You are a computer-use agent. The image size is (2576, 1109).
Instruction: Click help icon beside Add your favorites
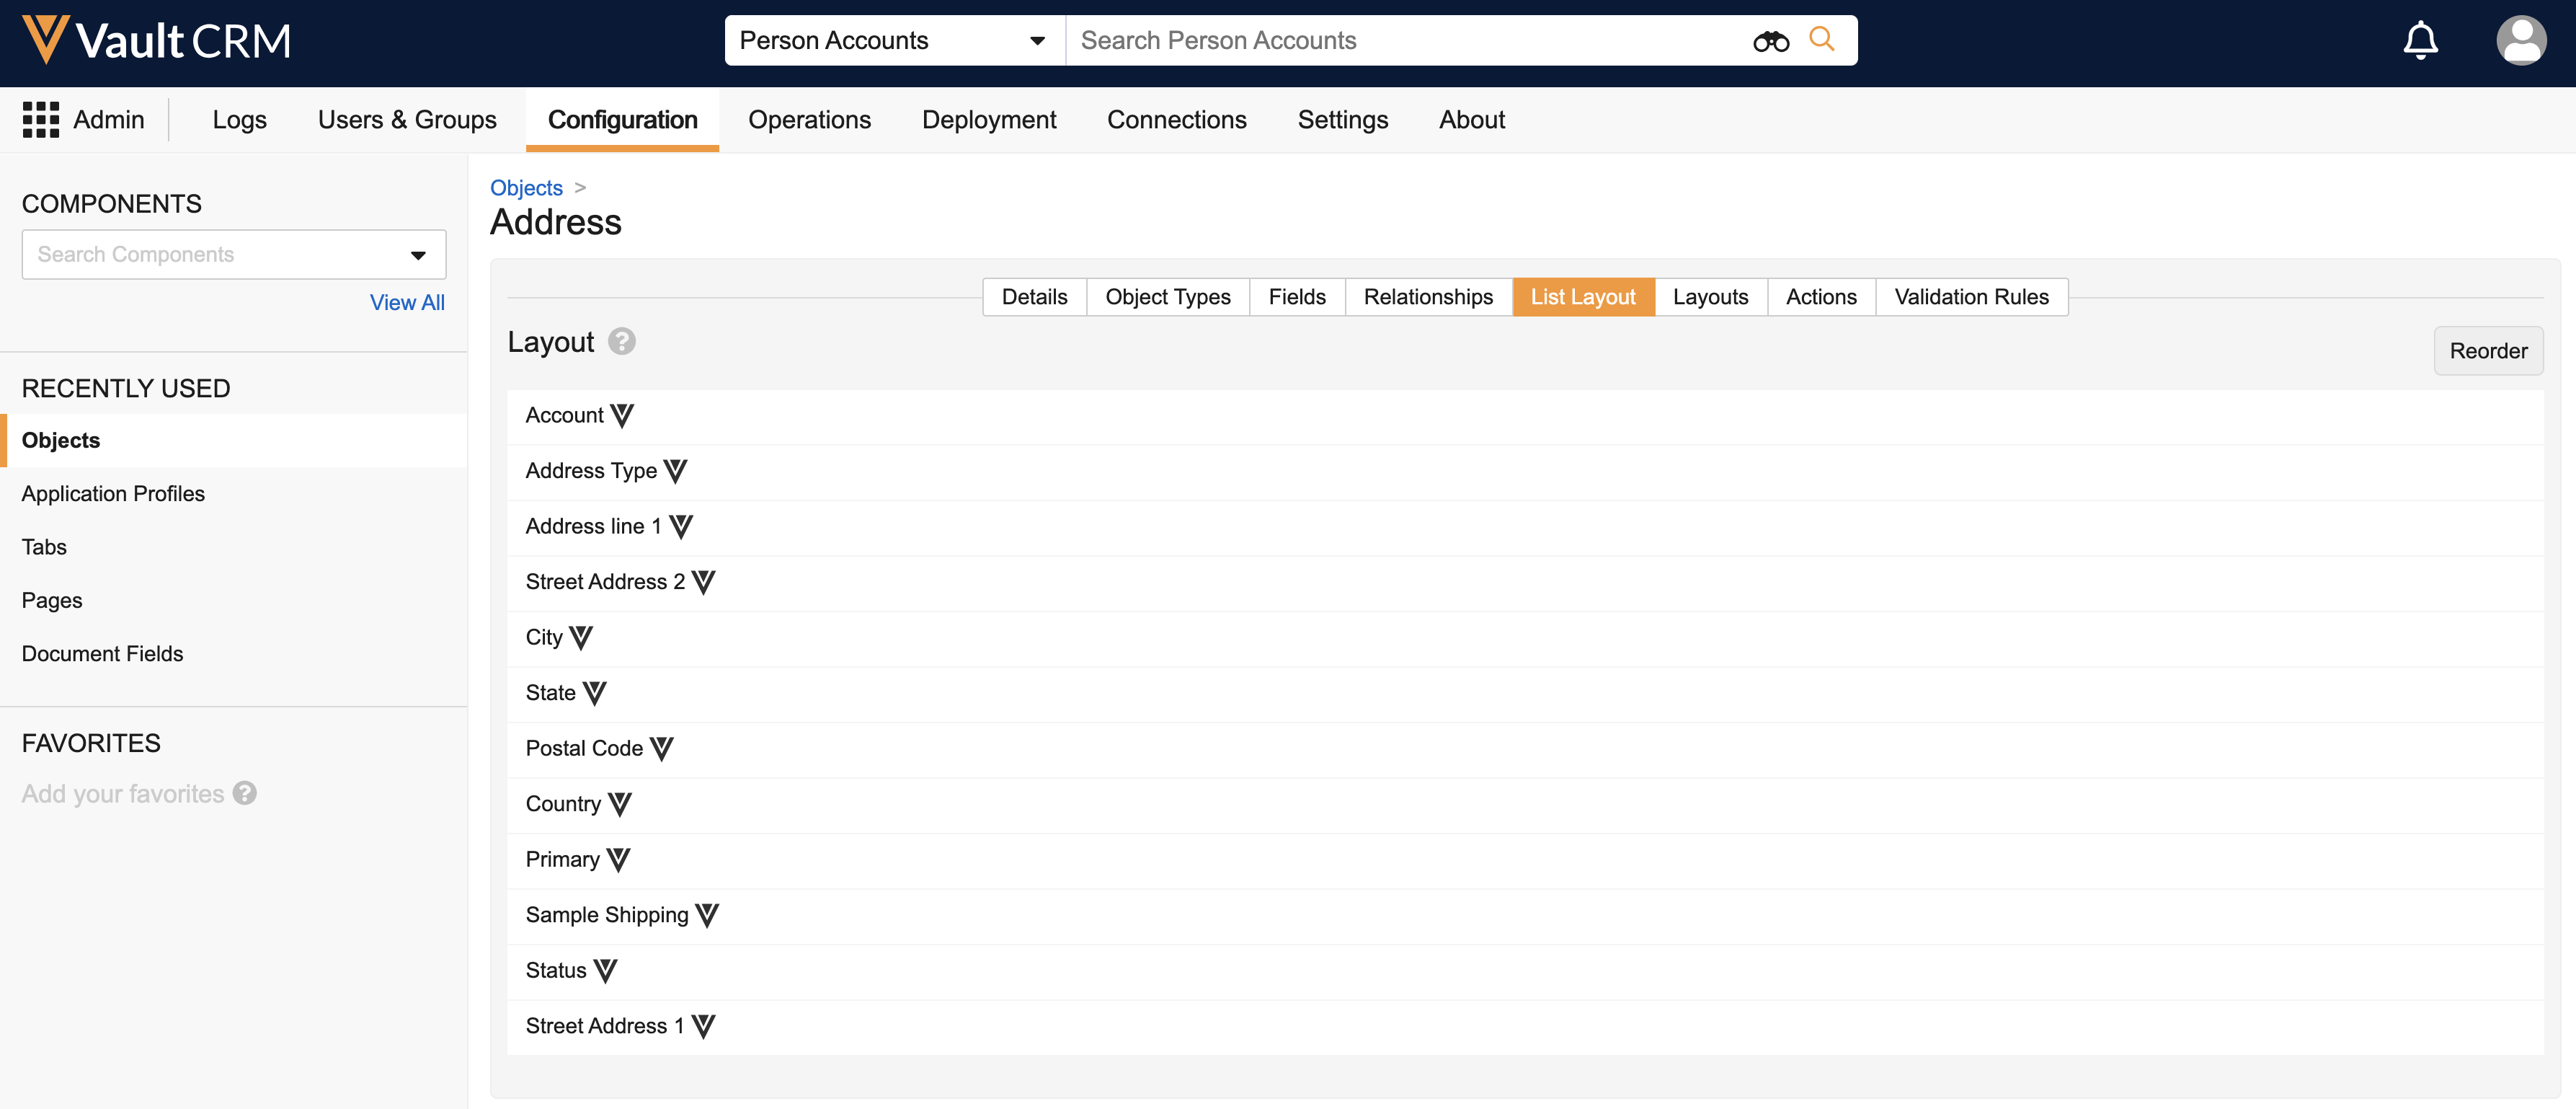[x=245, y=793]
